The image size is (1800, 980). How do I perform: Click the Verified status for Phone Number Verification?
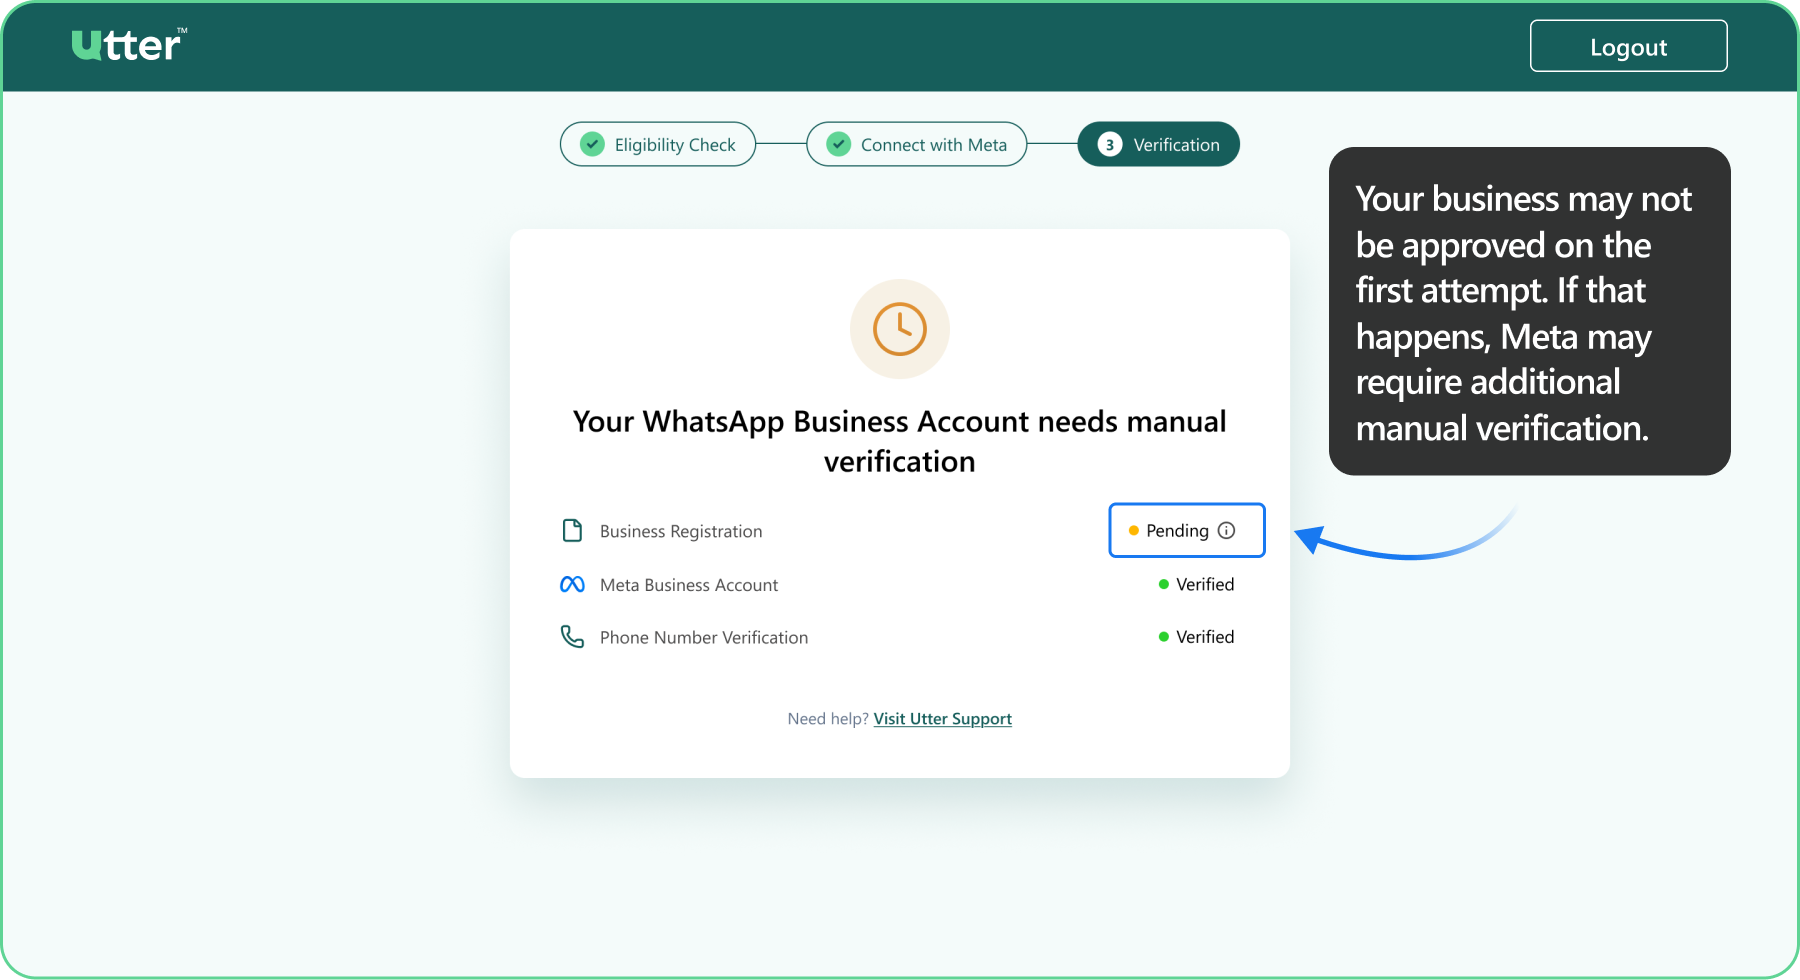click(1196, 637)
